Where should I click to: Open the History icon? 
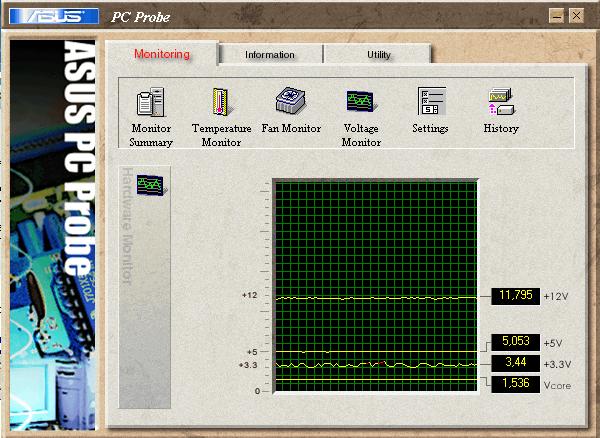point(502,102)
